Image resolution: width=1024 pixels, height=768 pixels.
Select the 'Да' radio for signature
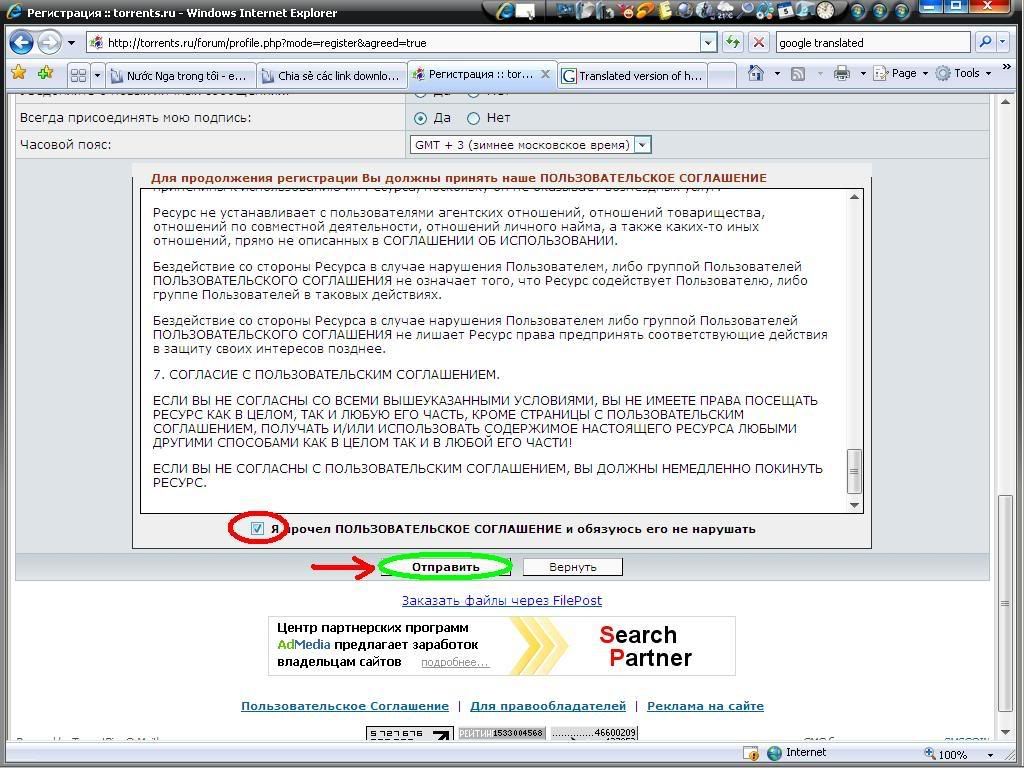pyautogui.click(x=420, y=118)
